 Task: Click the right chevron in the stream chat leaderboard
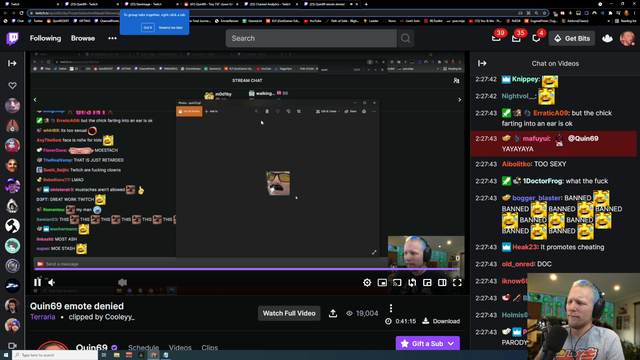click(460, 100)
